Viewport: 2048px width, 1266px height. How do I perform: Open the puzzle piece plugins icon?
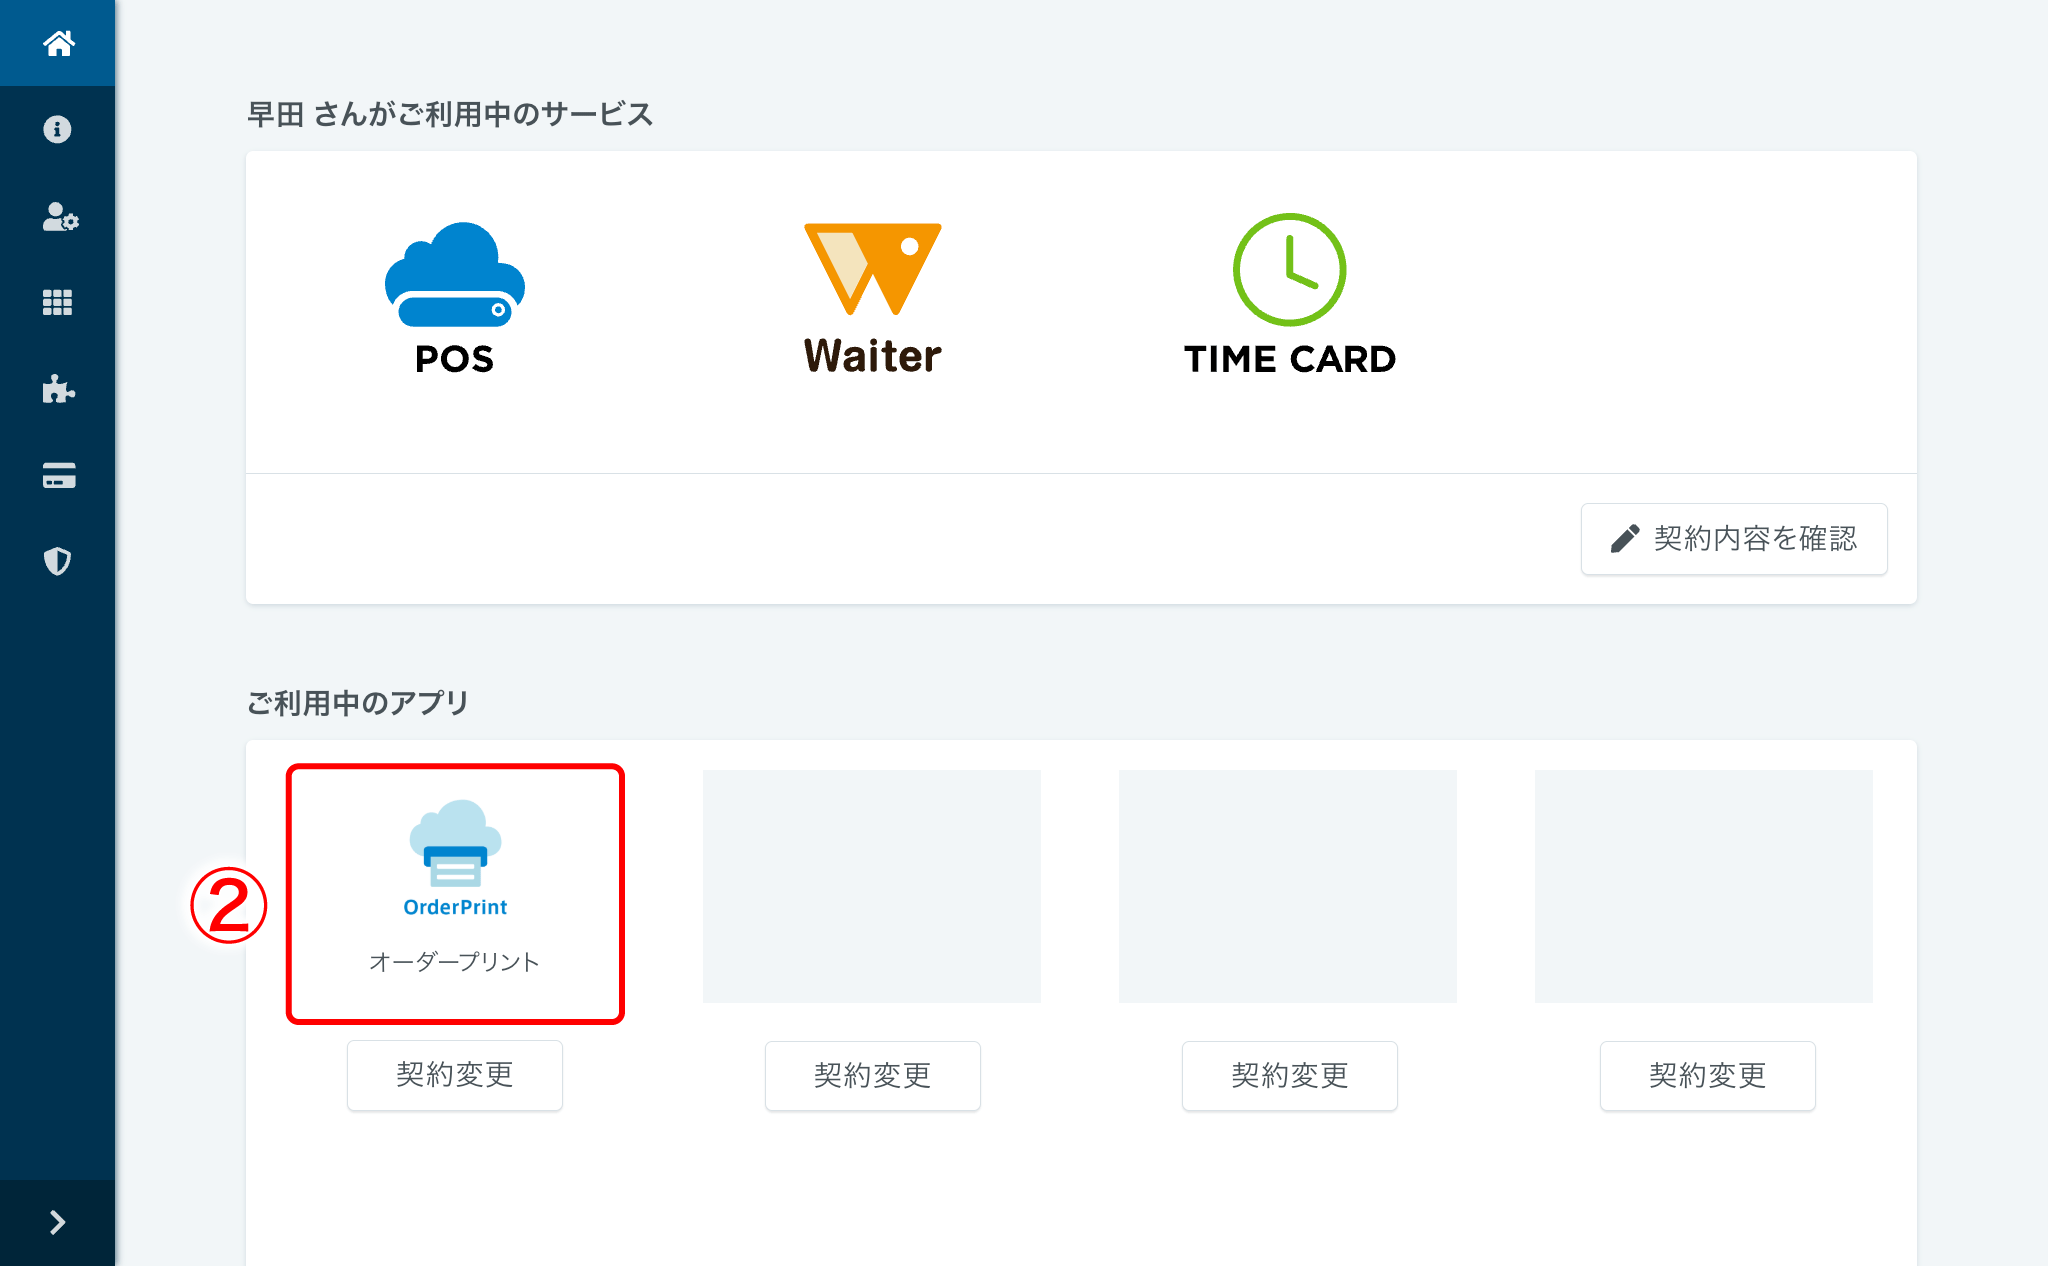pos(58,389)
